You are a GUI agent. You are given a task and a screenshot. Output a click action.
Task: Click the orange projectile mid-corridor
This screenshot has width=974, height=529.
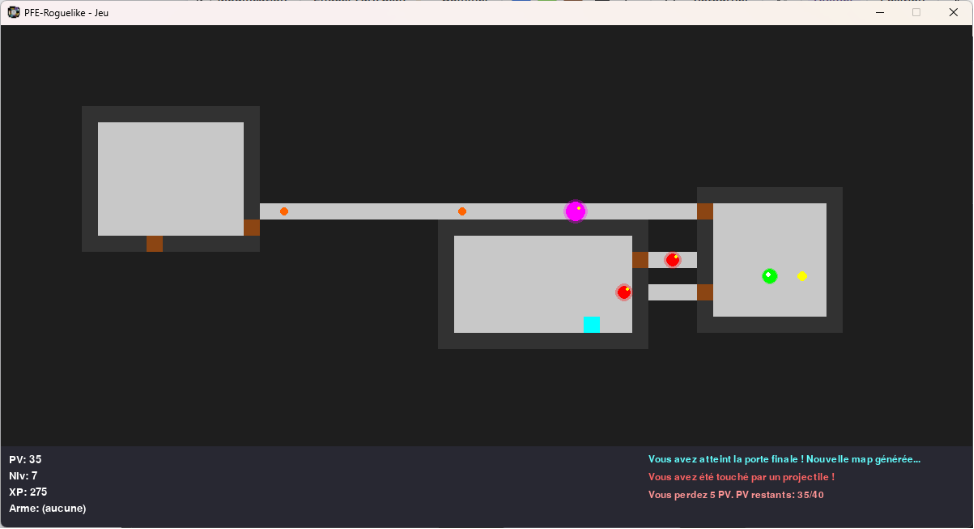462,211
